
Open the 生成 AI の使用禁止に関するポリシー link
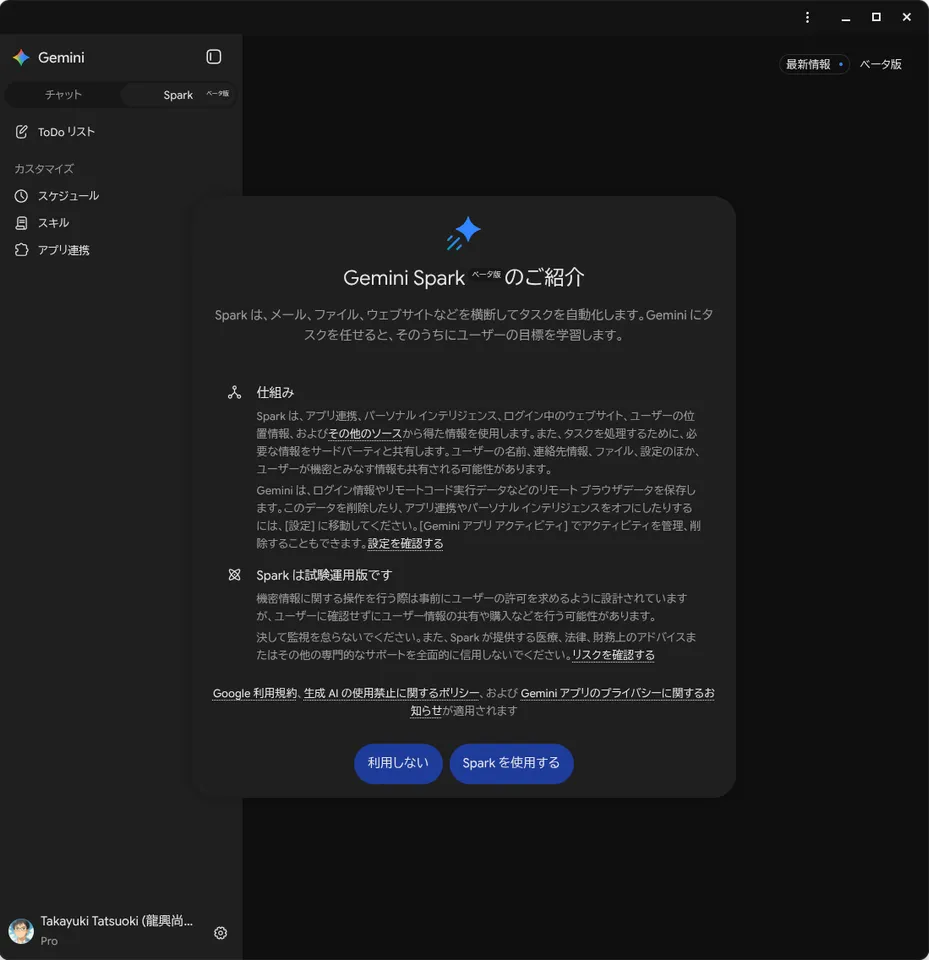click(391, 693)
